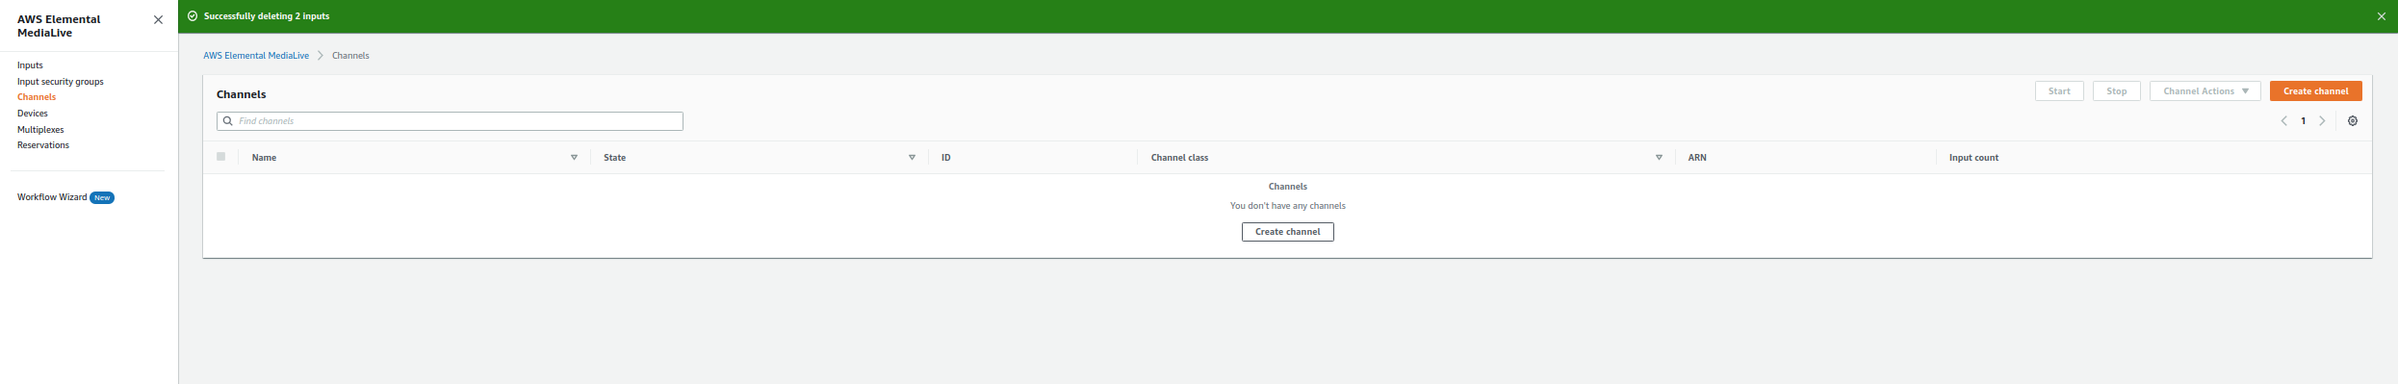Viewport: 2398px width, 384px height.
Task: Click the AWS Elemental MediaLive sidebar title
Action: [59, 26]
